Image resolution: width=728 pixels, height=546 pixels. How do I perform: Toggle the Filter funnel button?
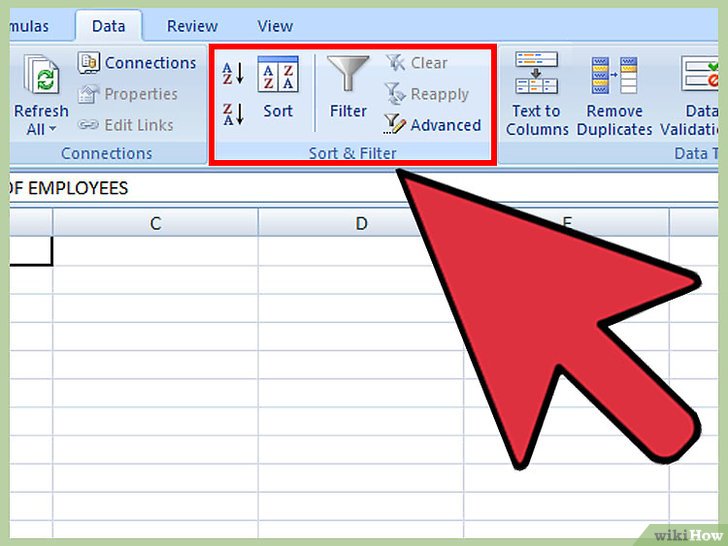click(x=348, y=87)
